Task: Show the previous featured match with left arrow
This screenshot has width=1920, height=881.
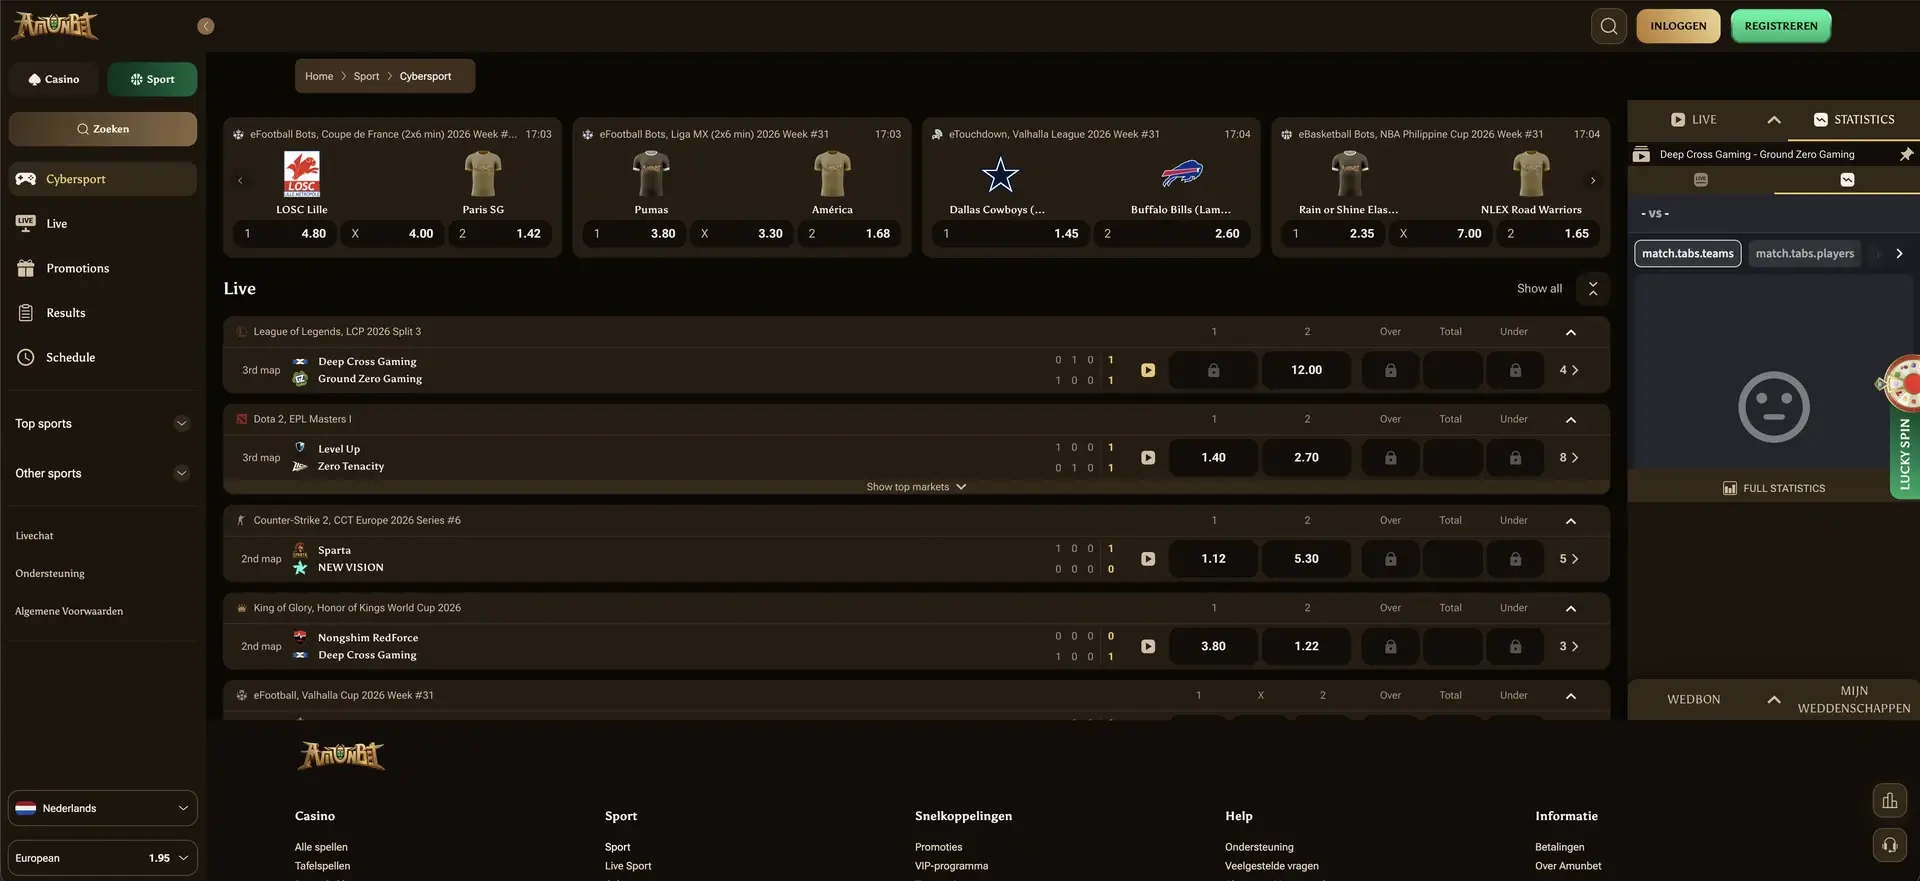Action: [240, 181]
